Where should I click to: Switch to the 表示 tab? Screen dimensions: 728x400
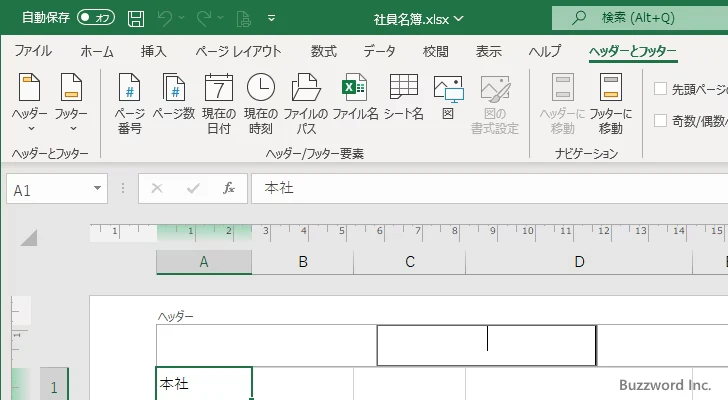point(489,51)
